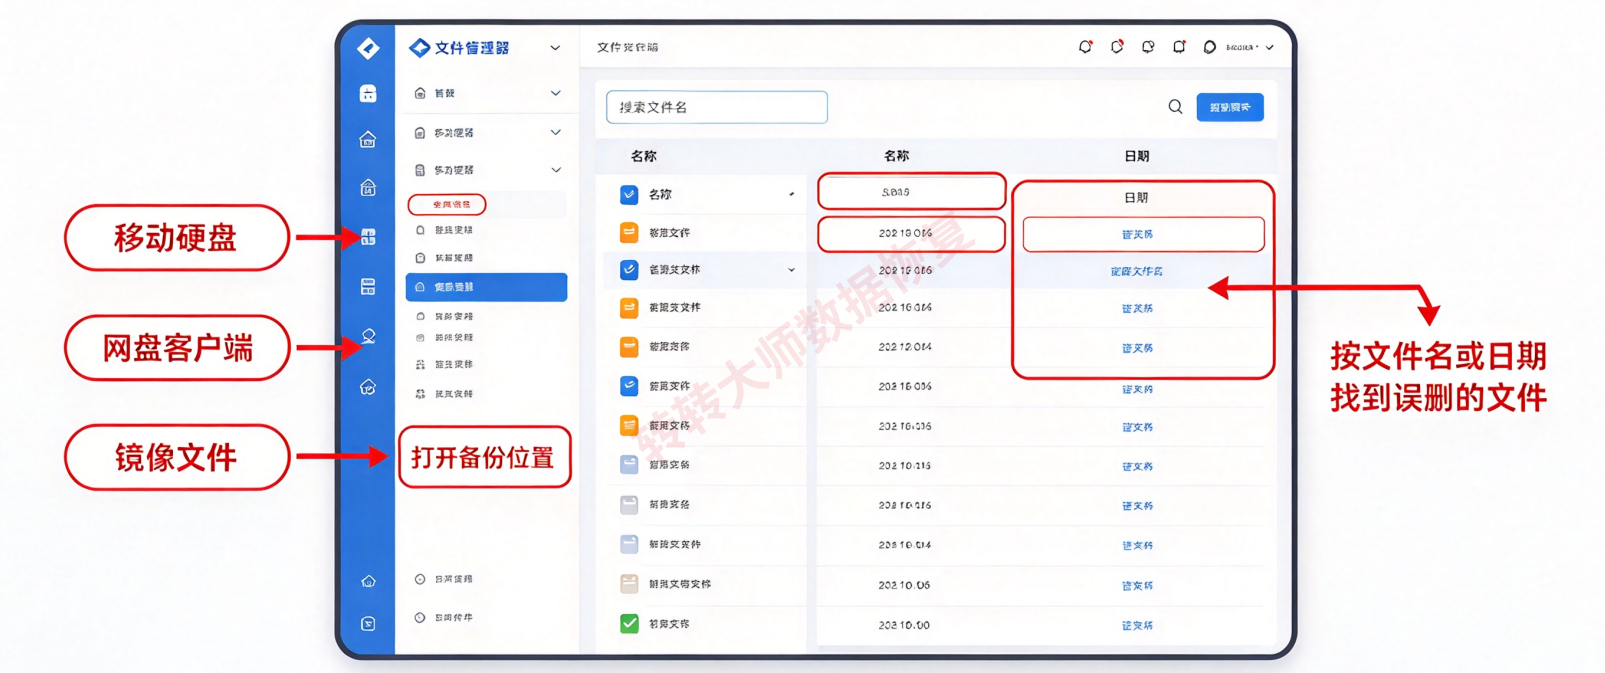Click the leftmost notification bell in the top bar
The width and height of the screenshot is (1605, 673).
[x=1085, y=47]
